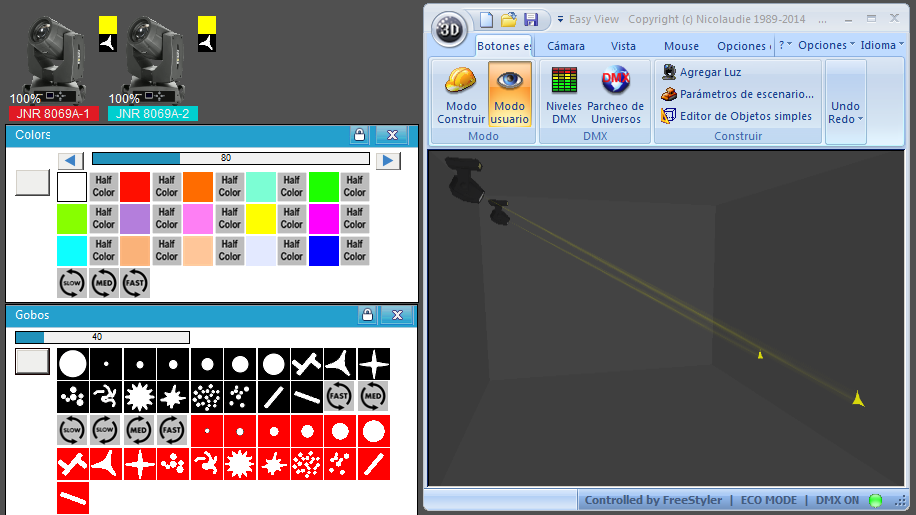916x515 pixels.
Task: Click Agregar Luz
Action: point(701,72)
